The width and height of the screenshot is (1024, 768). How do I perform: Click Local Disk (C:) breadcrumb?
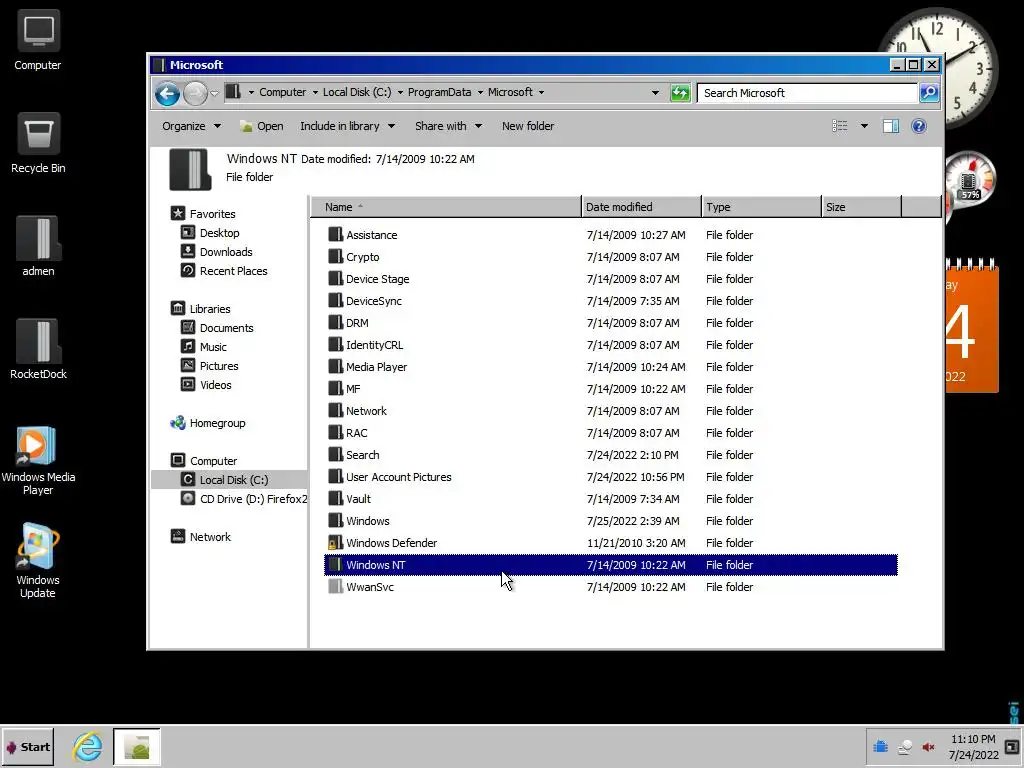pyautogui.click(x=357, y=92)
